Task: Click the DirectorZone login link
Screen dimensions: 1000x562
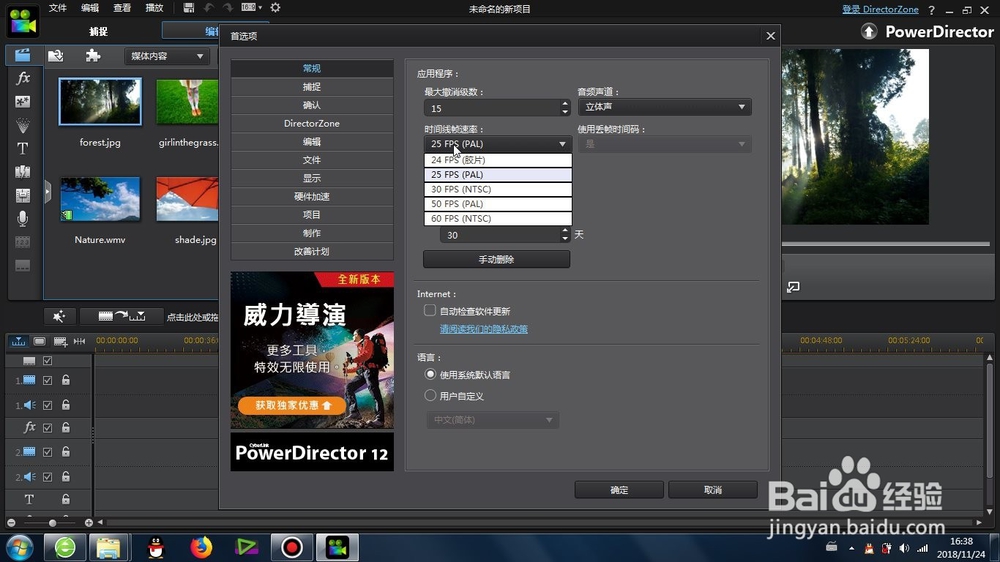Action: click(880, 10)
